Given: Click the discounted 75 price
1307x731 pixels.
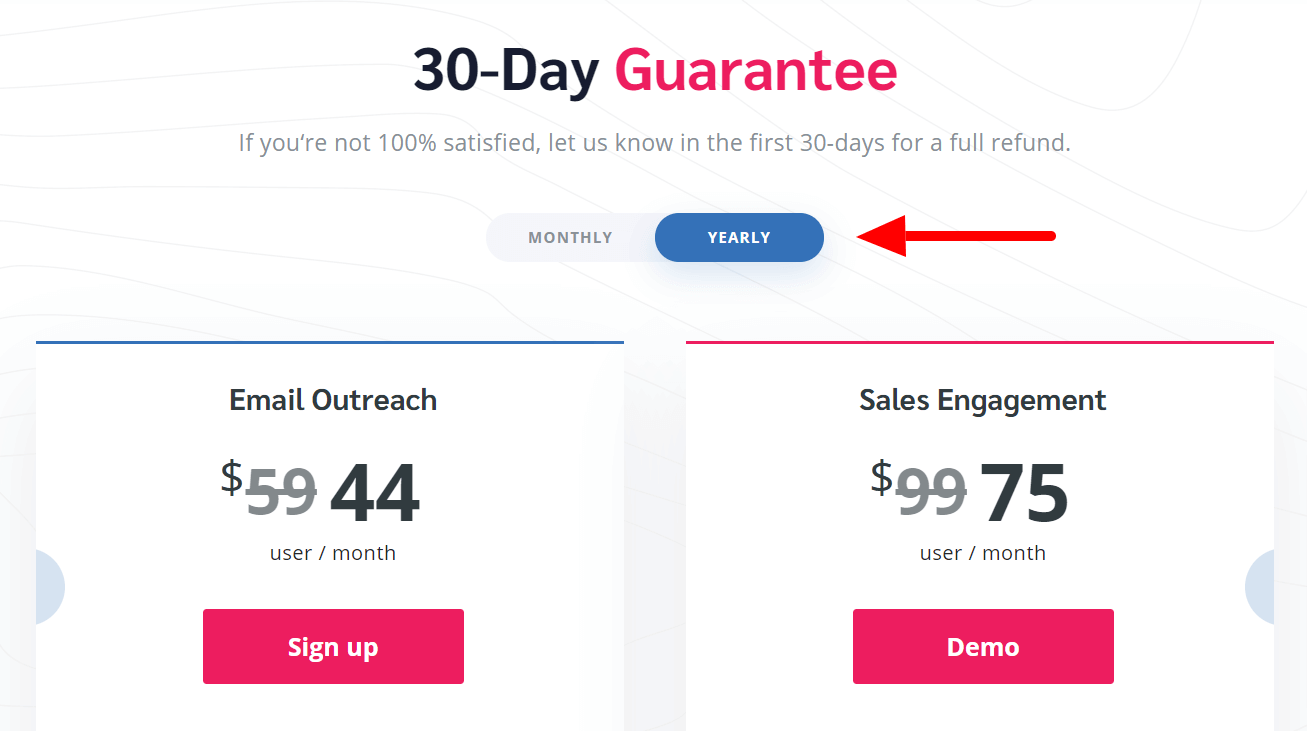Looking at the screenshot, I should 1024,493.
